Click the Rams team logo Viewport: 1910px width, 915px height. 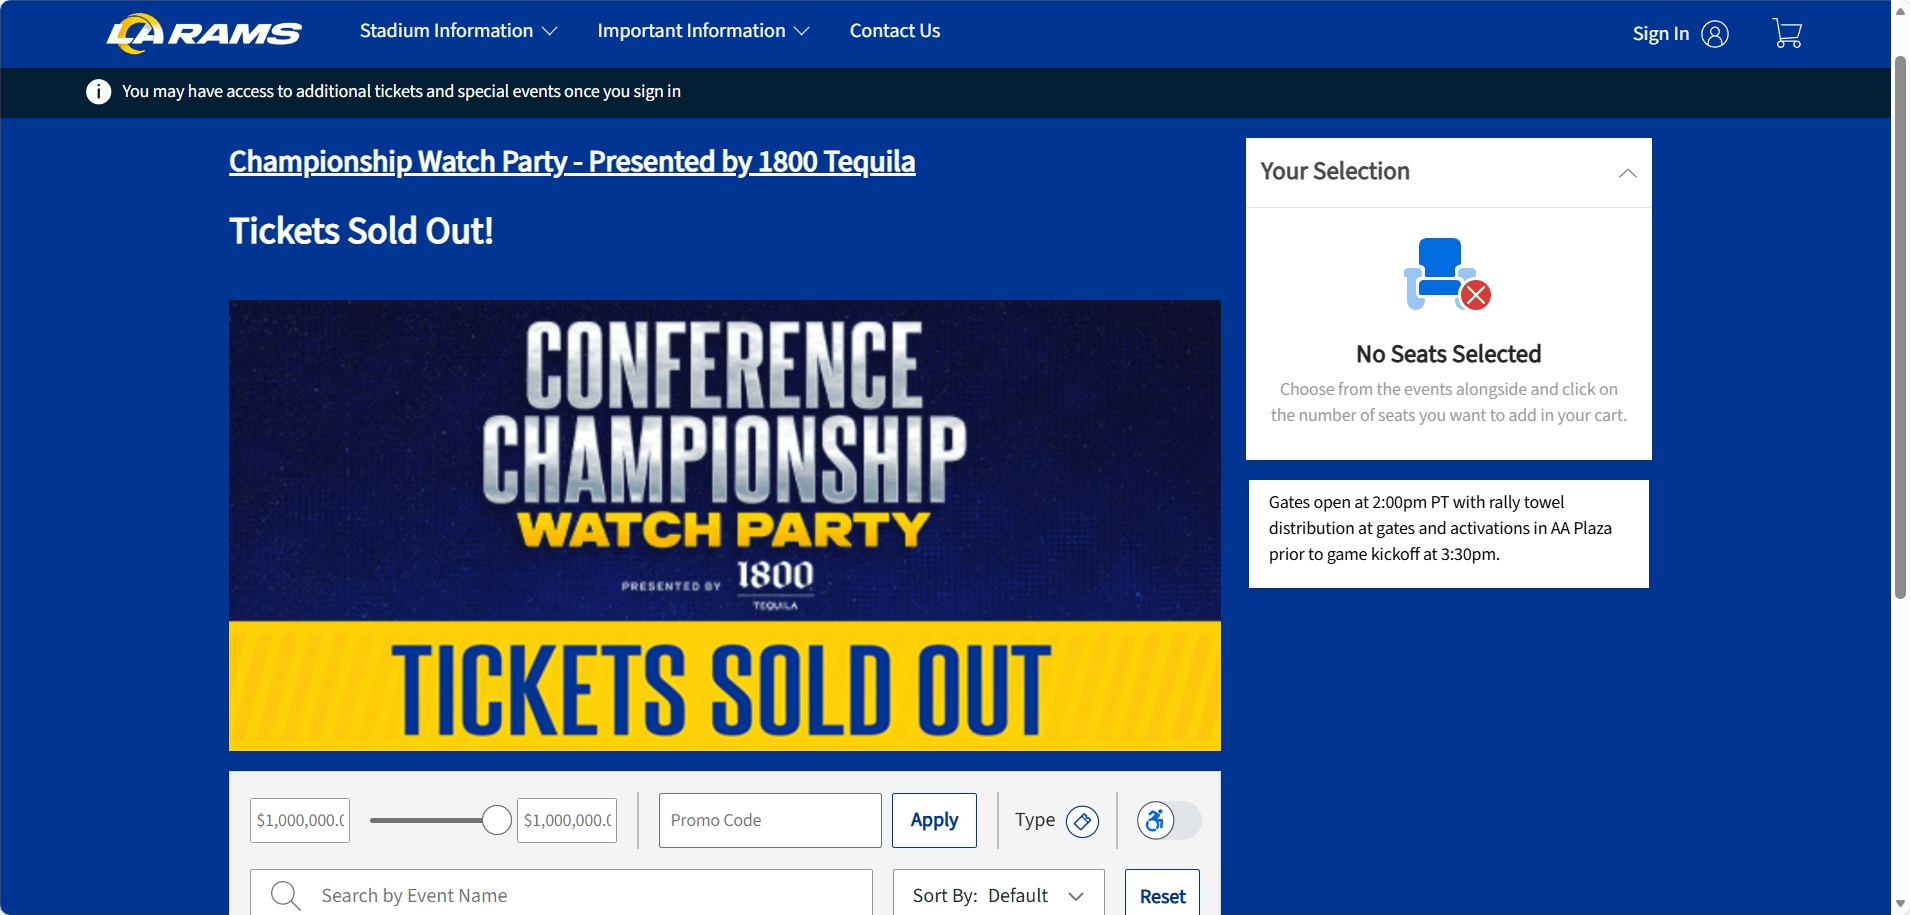pyautogui.click(x=203, y=32)
